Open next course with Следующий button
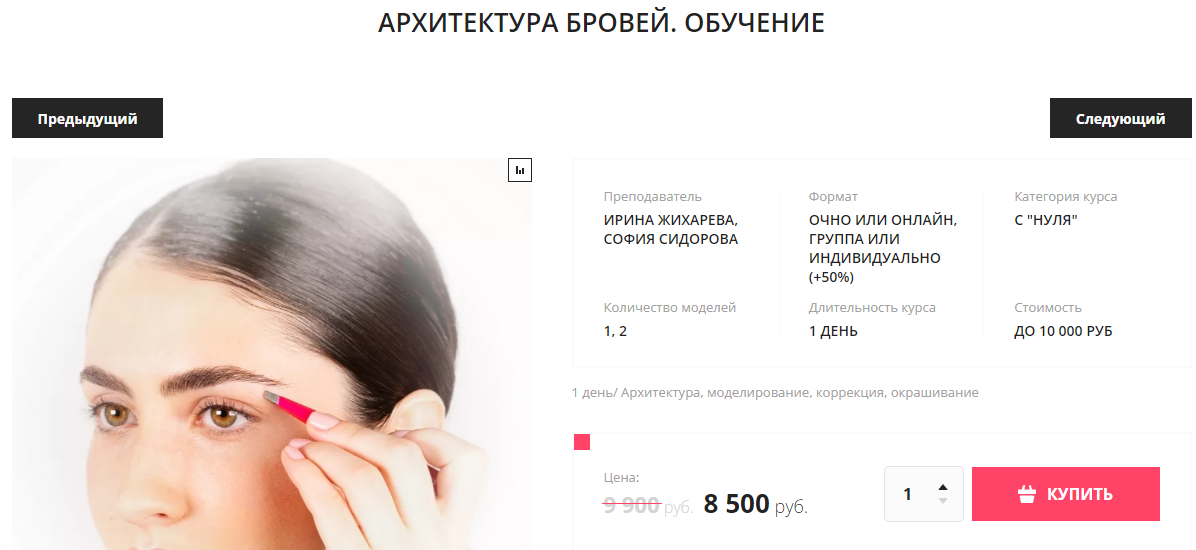1196x550 pixels. pos(1120,118)
